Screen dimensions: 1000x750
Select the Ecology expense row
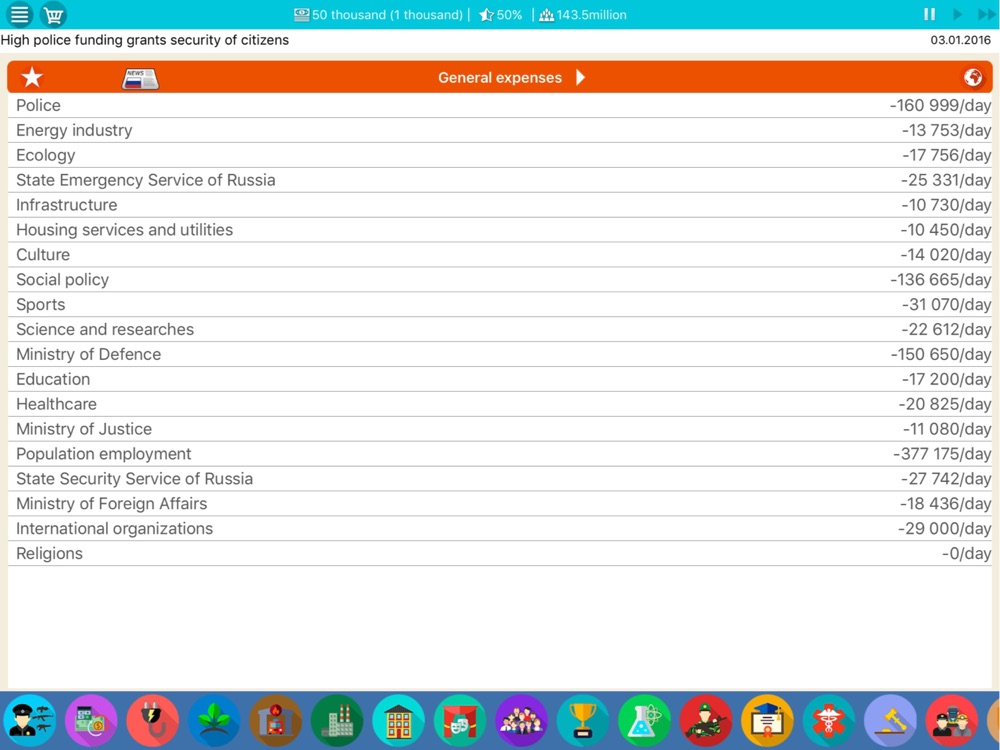point(500,155)
